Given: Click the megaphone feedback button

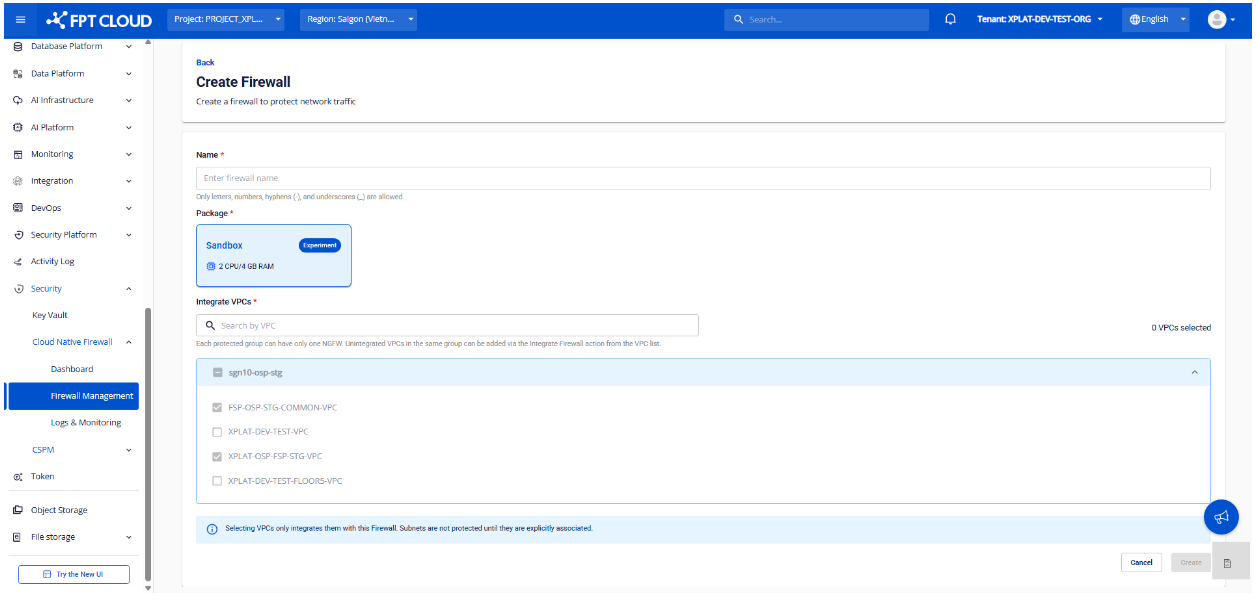Looking at the screenshot, I should pyautogui.click(x=1221, y=517).
